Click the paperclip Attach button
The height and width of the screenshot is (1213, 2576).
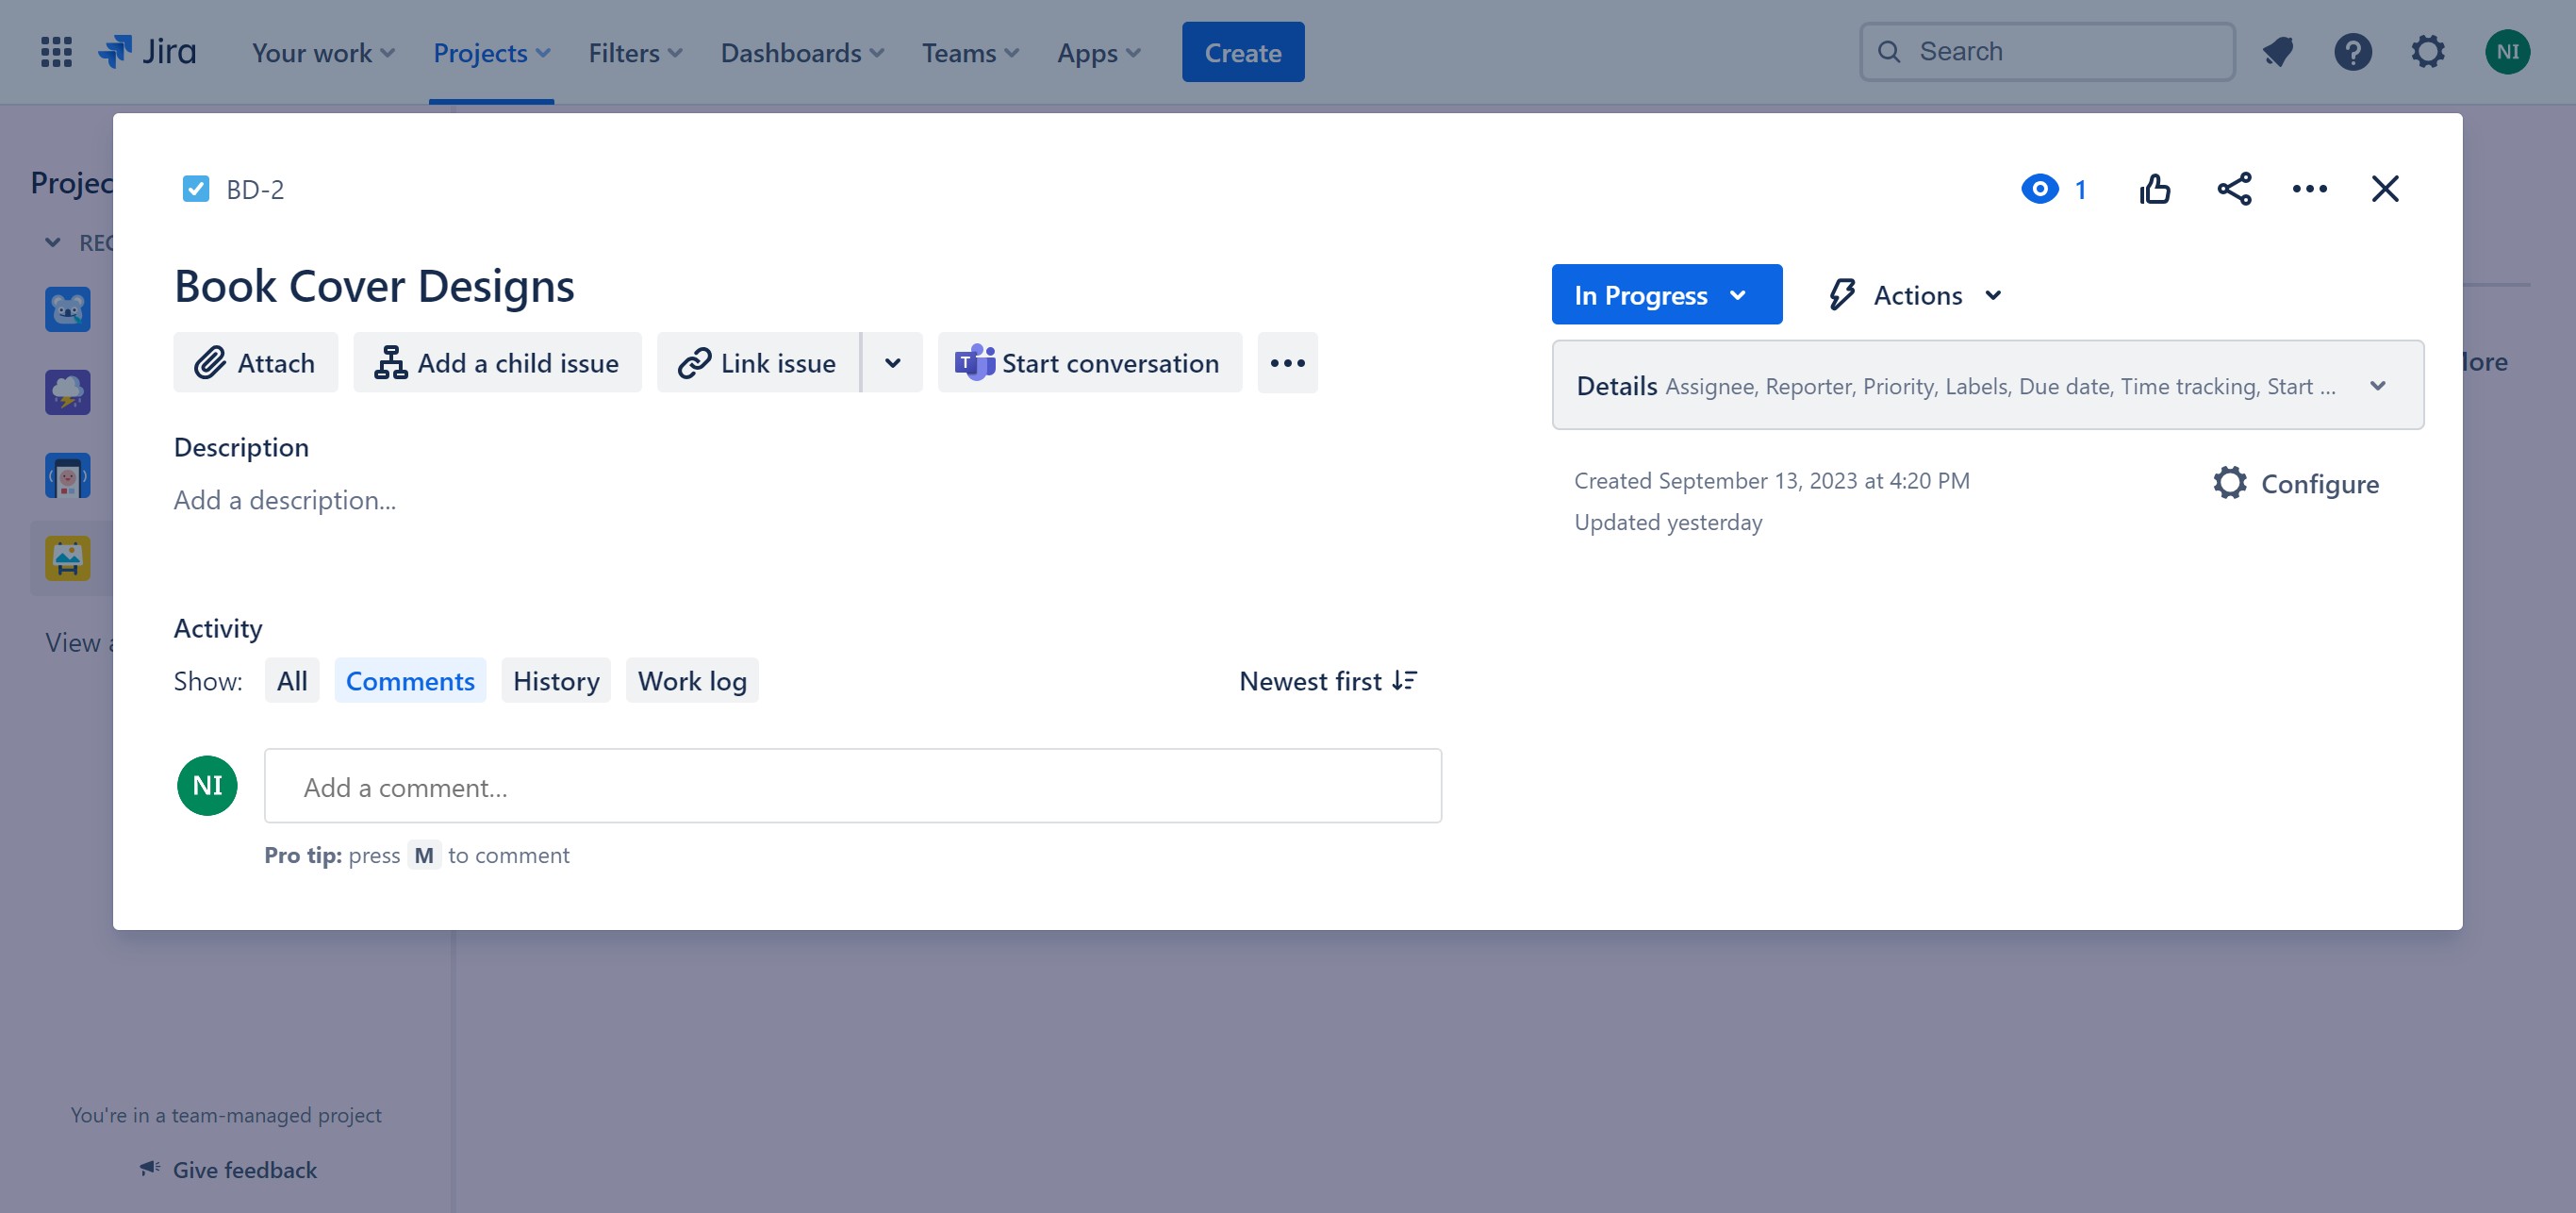point(255,363)
